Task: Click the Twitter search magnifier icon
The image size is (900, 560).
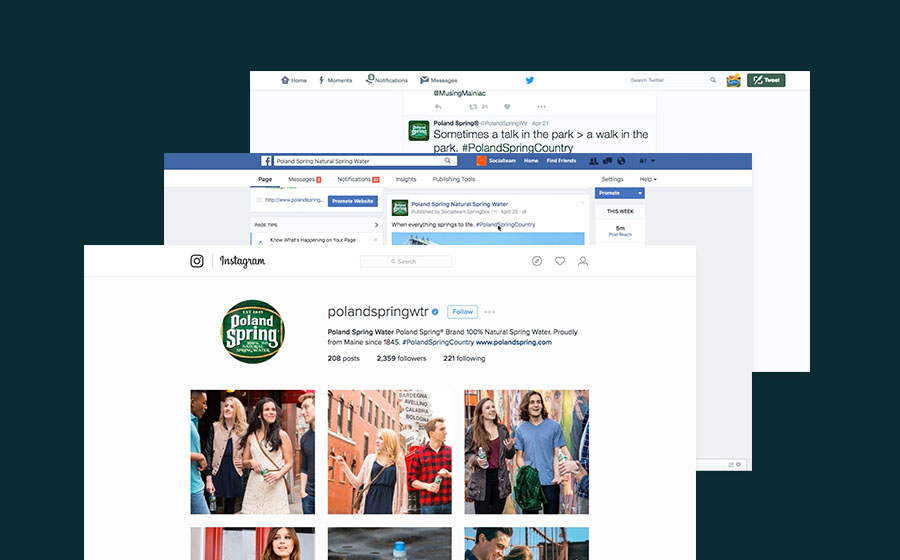Action: tap(713, 80)
